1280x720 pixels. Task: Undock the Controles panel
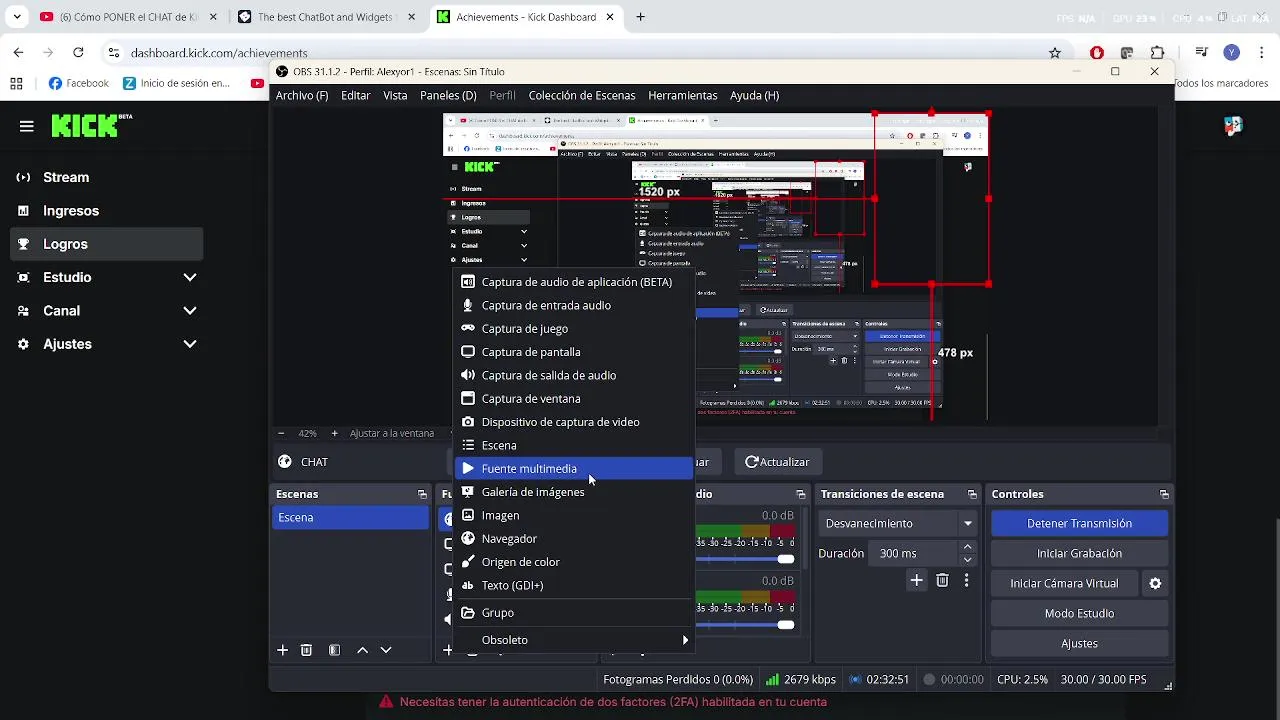(1164, 494)
